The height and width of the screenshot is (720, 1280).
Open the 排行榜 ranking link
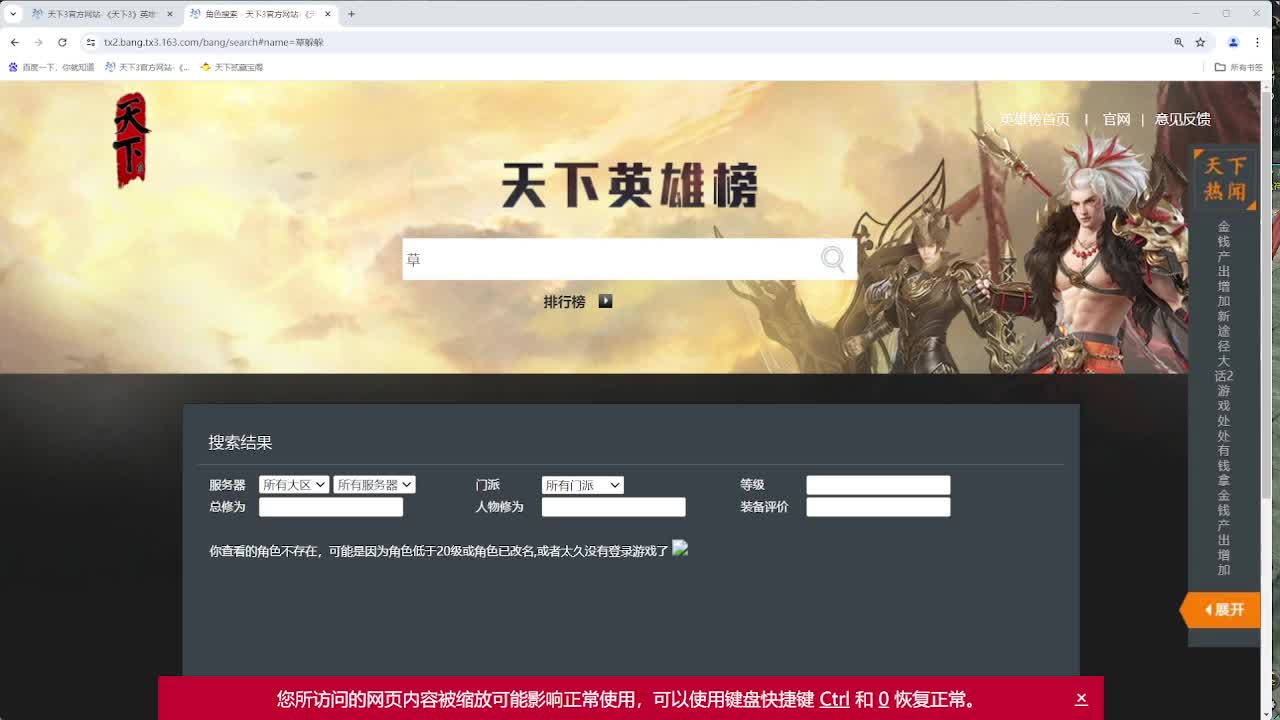[x=564, y=302]
